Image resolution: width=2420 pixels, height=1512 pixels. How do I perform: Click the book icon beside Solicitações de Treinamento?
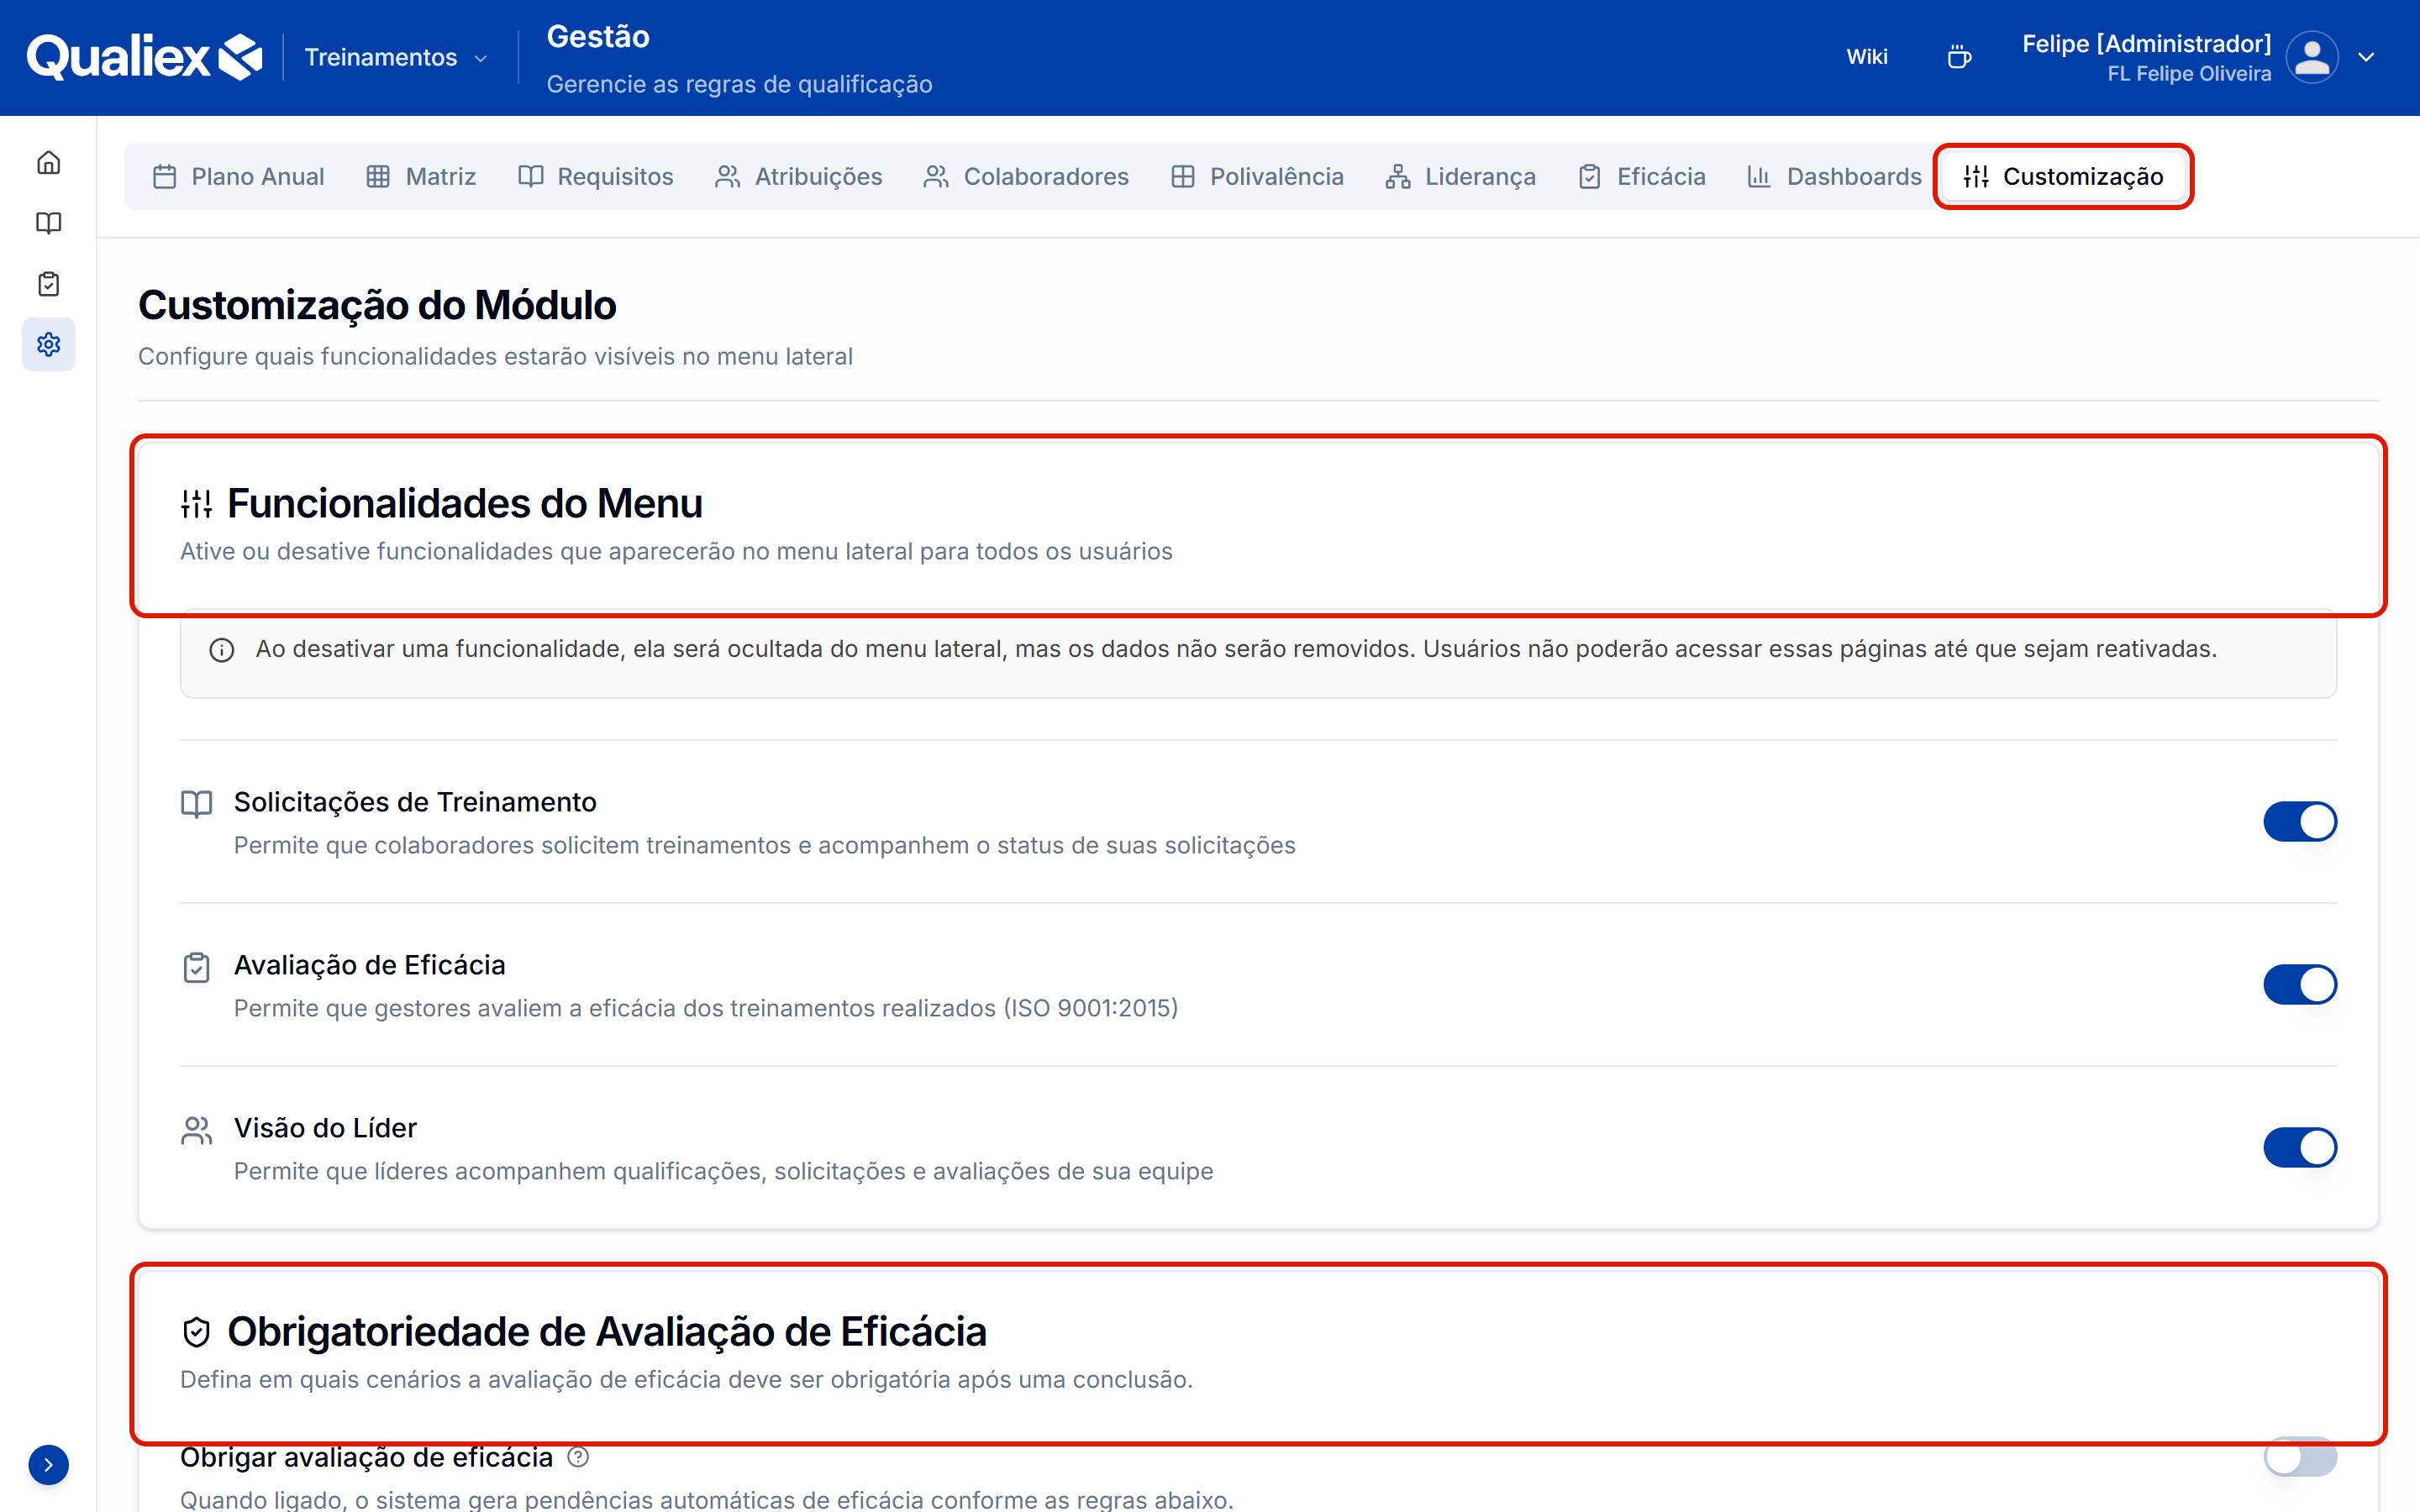(196, 804)
